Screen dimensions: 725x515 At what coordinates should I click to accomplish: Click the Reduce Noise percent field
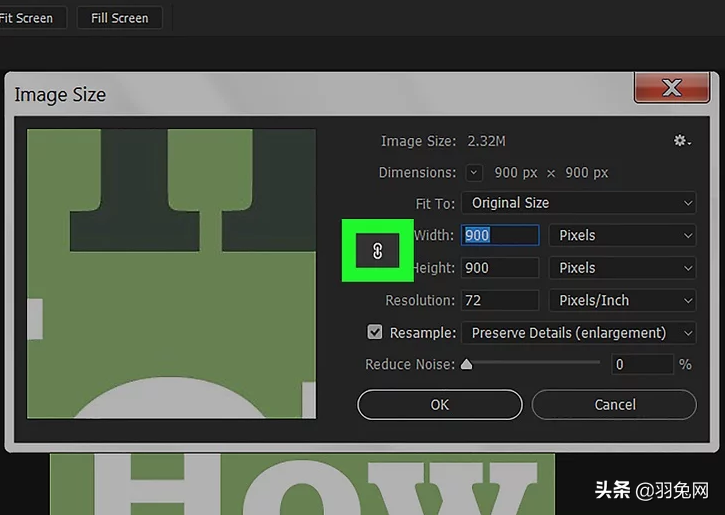coord(642,364)
